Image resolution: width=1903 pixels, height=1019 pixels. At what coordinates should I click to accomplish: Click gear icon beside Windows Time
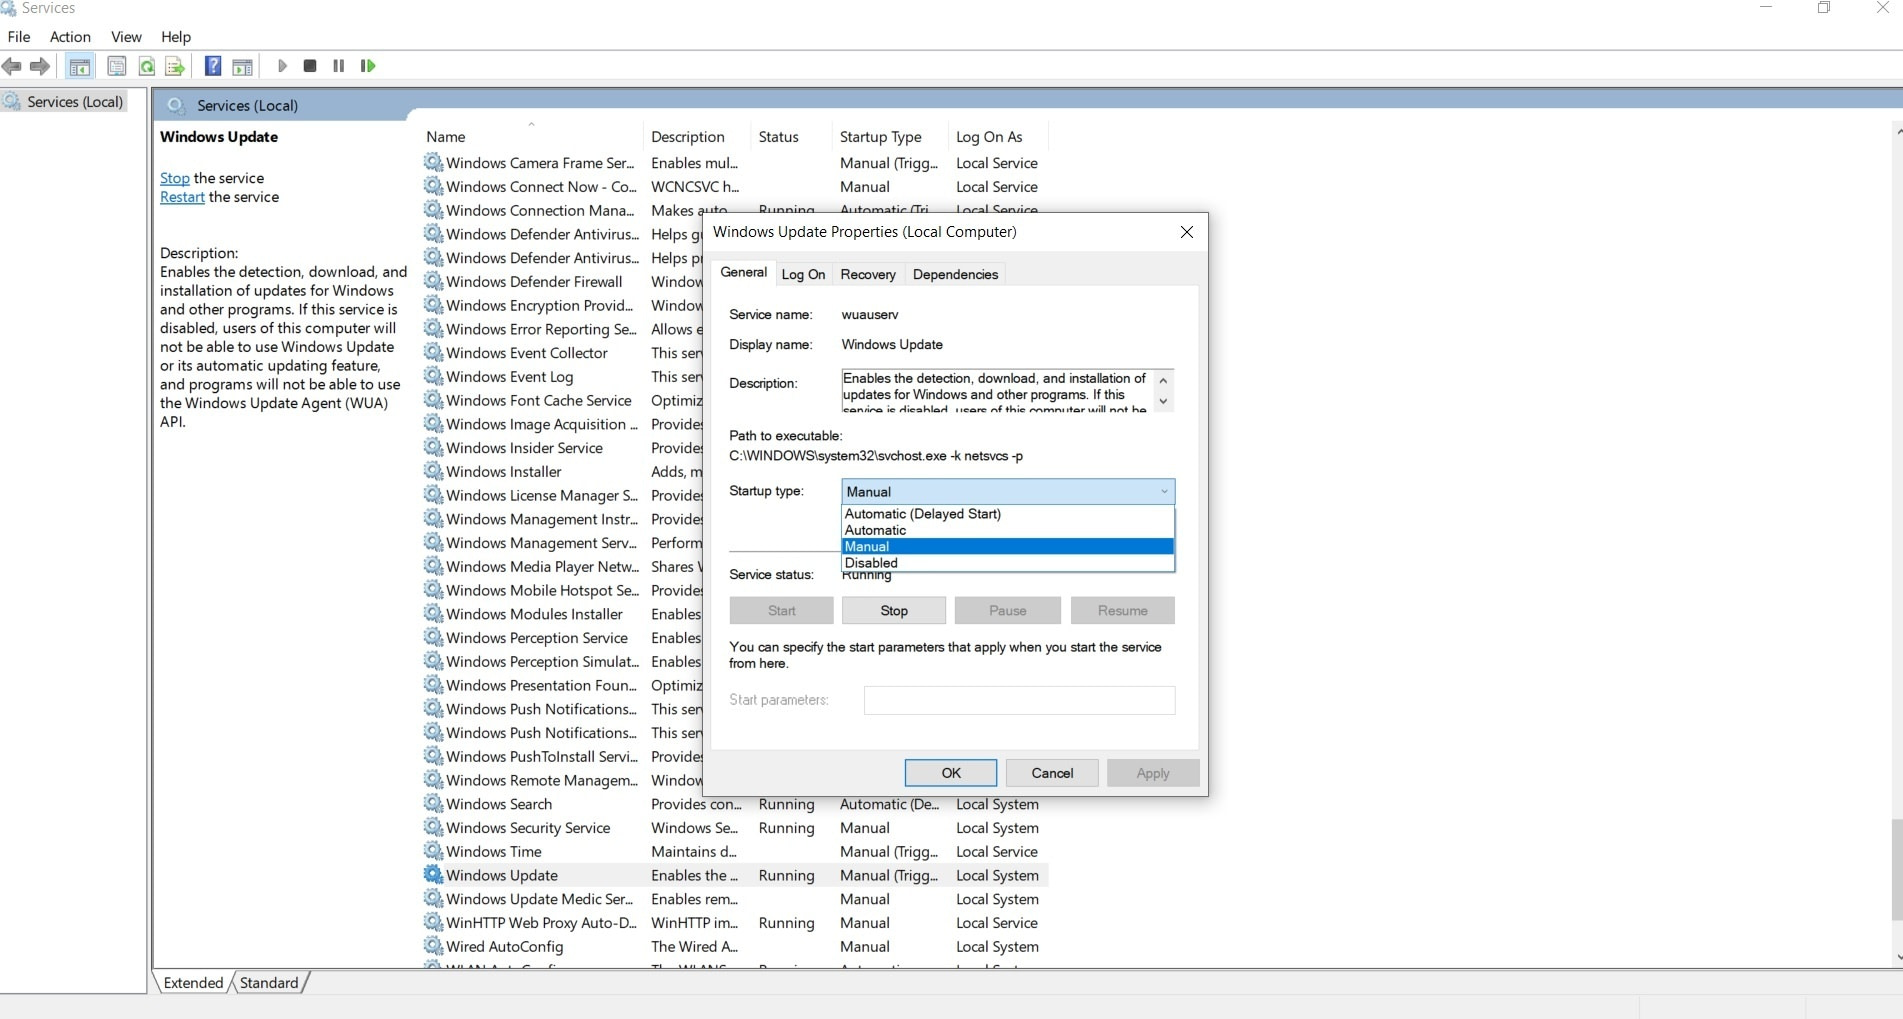pos(433,851)
